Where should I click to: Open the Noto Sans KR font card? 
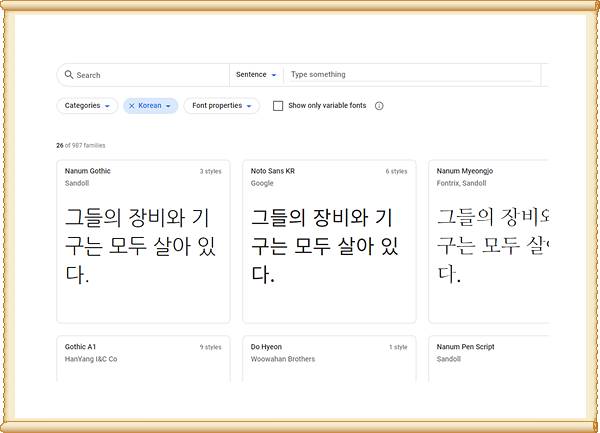click(x=329, y=242)
